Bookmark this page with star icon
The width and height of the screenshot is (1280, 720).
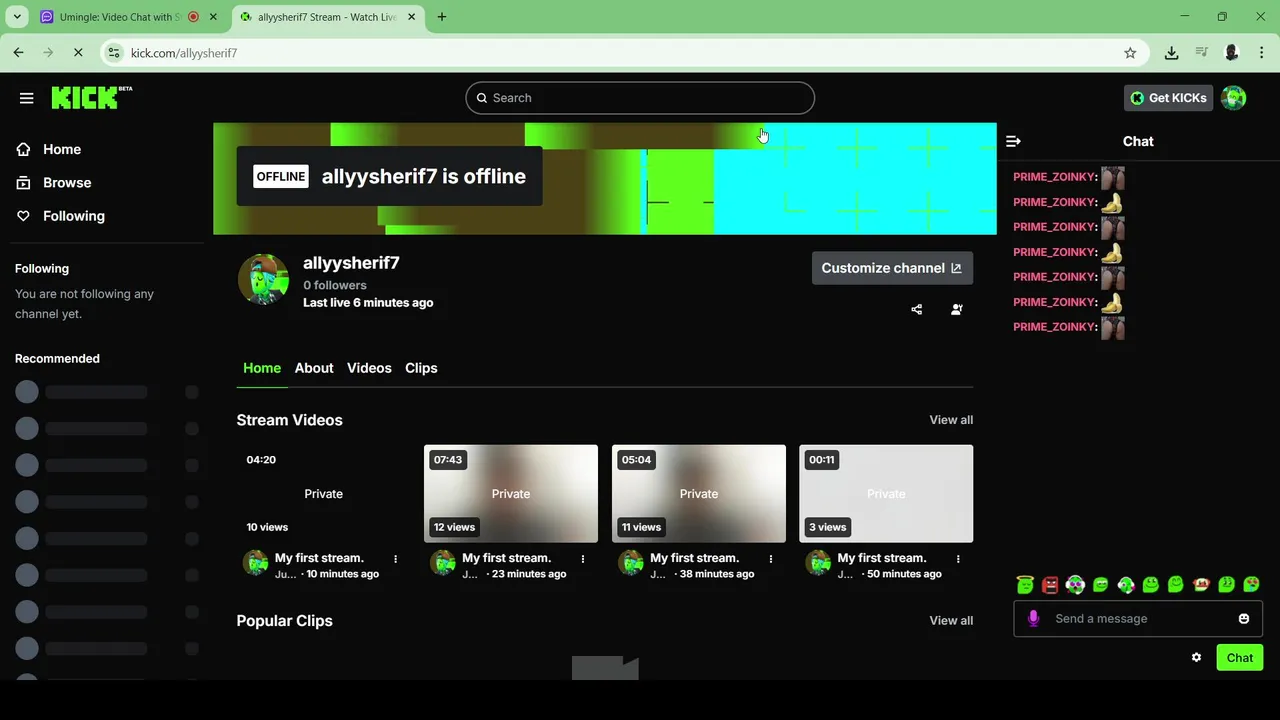coord(1130,53)
